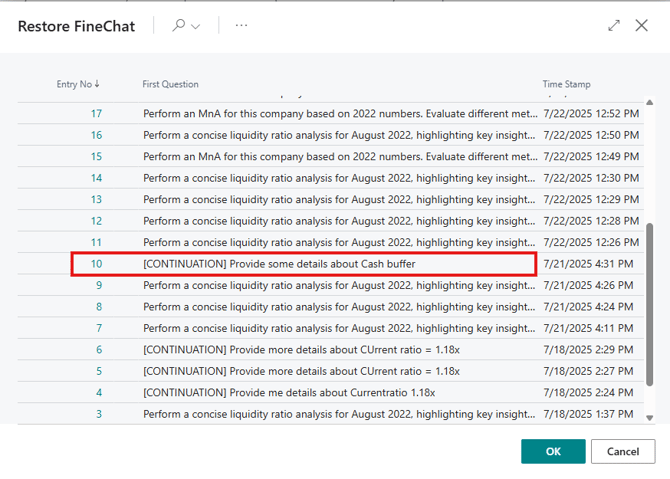Click the Cancel button
This screenshot has width=670, height=479.
click(623, 451)
